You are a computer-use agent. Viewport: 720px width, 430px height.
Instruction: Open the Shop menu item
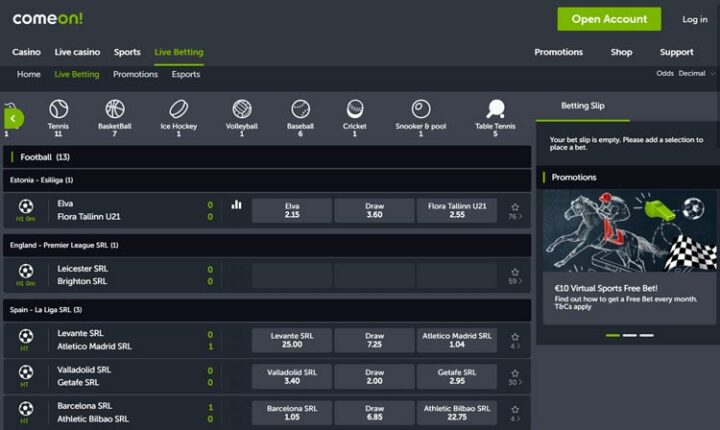tap(621, 52)
